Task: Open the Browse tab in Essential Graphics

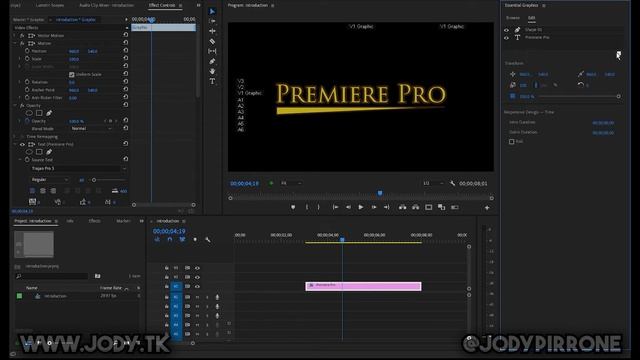Action: [513, 18]
